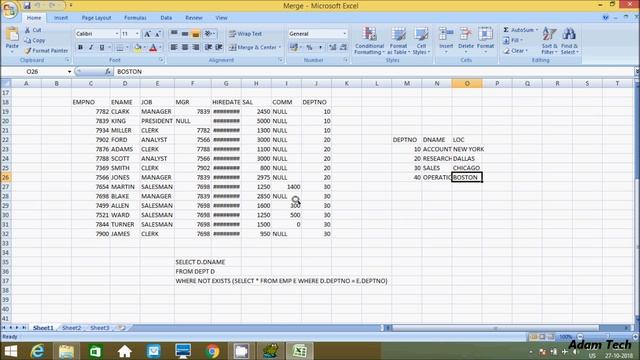Click Decrease Indent icon

pyautogui.click(x=208, y=47)
